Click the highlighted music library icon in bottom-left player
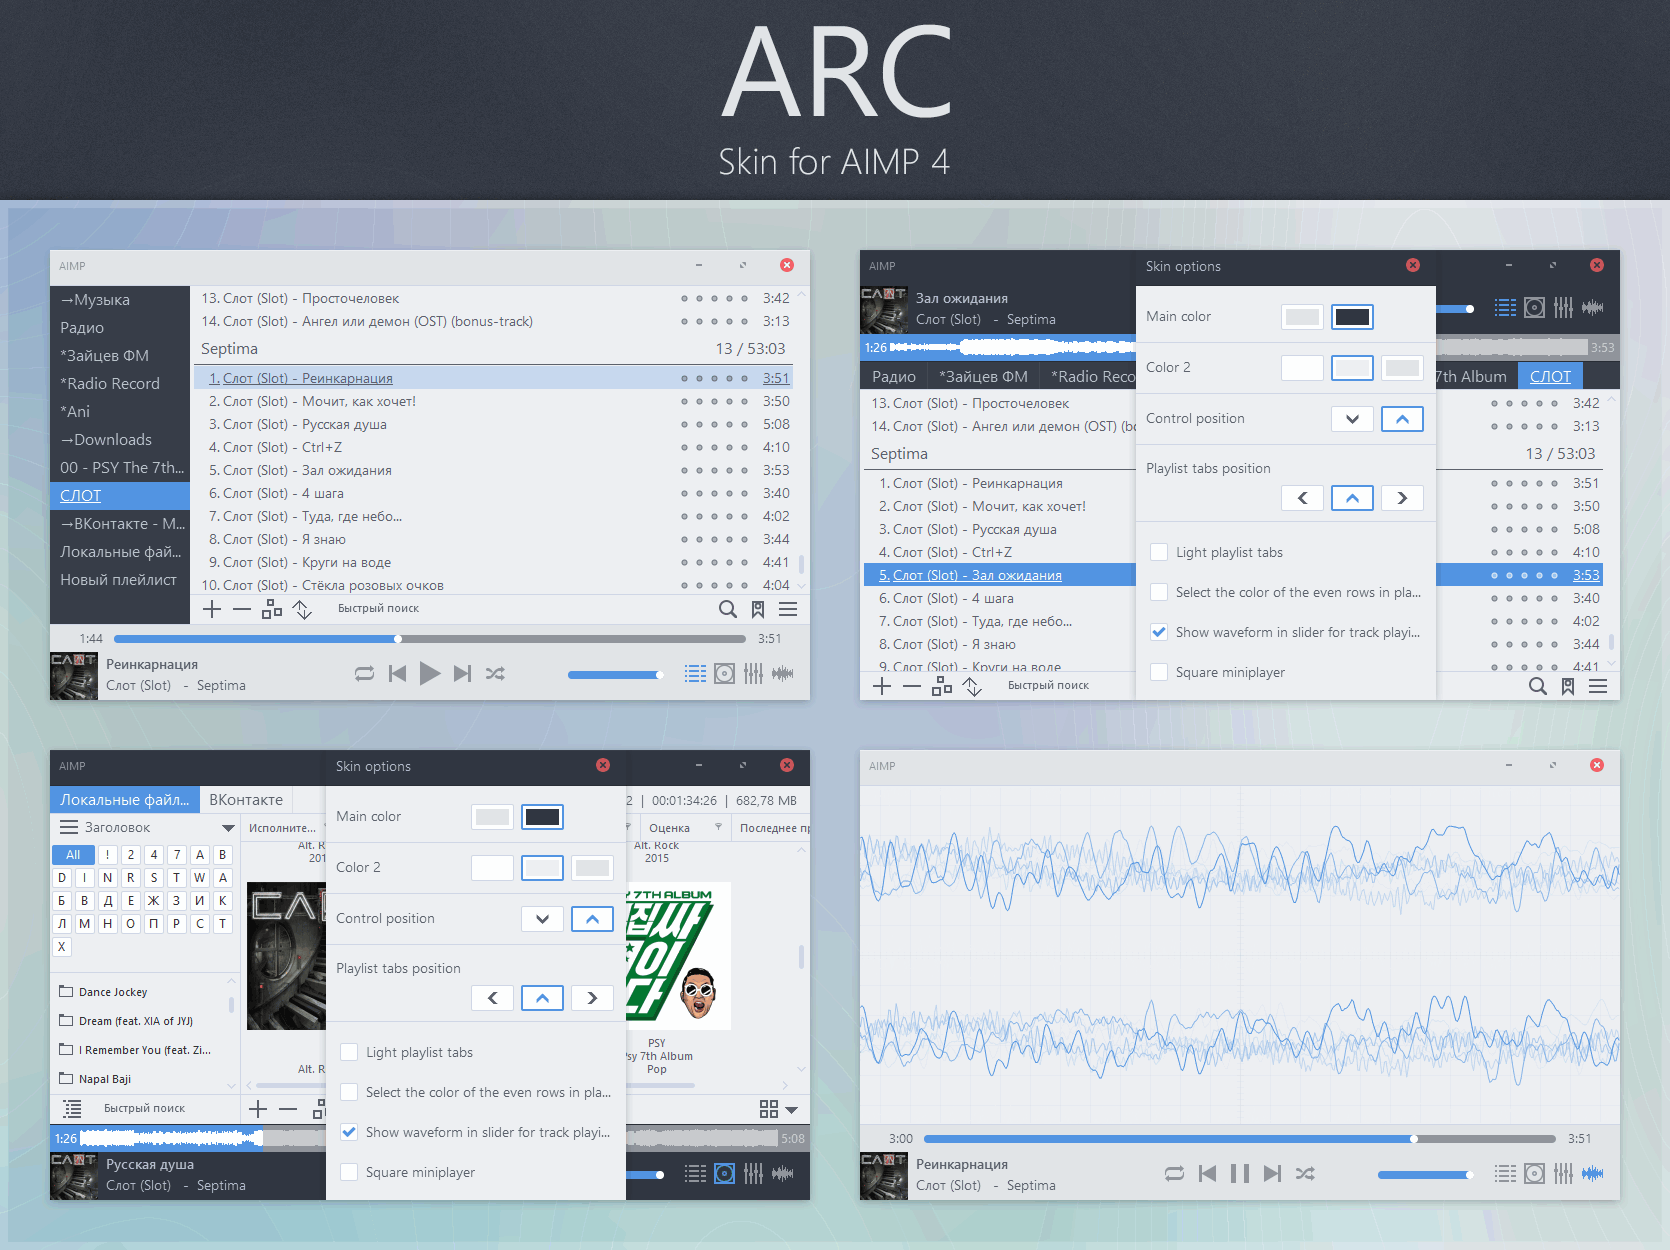Image resolution: width=1670 pixels, height=1250 pixels. (x=725, y=1174)
